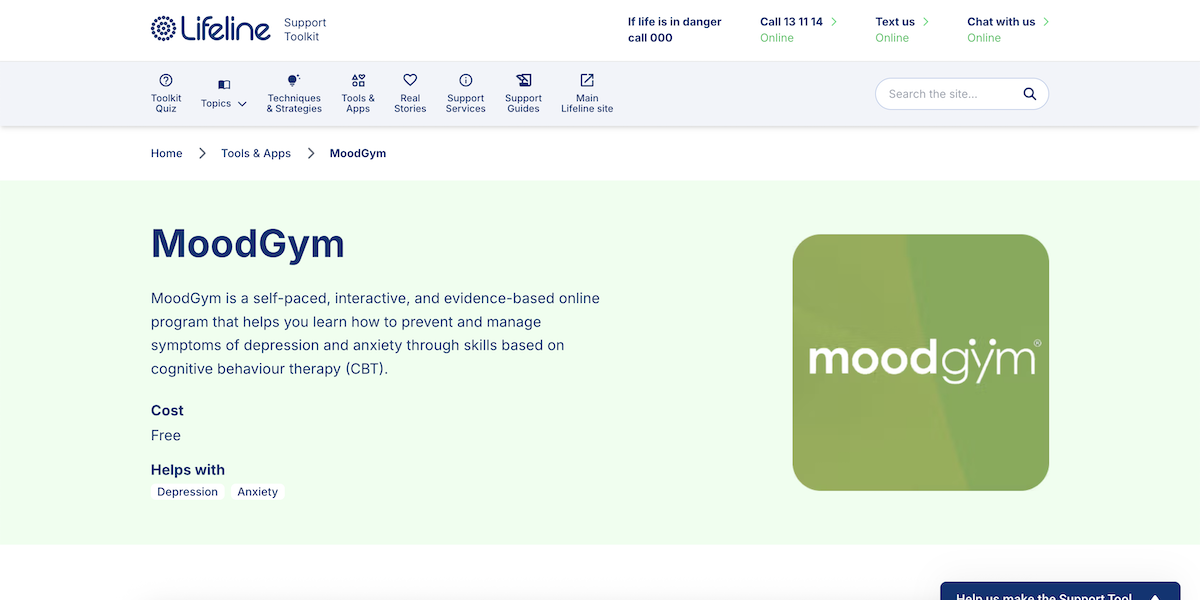Click the search magnifying glass icon
The width and height of the screenshot is (1200, 600).
pos(1030,93)
